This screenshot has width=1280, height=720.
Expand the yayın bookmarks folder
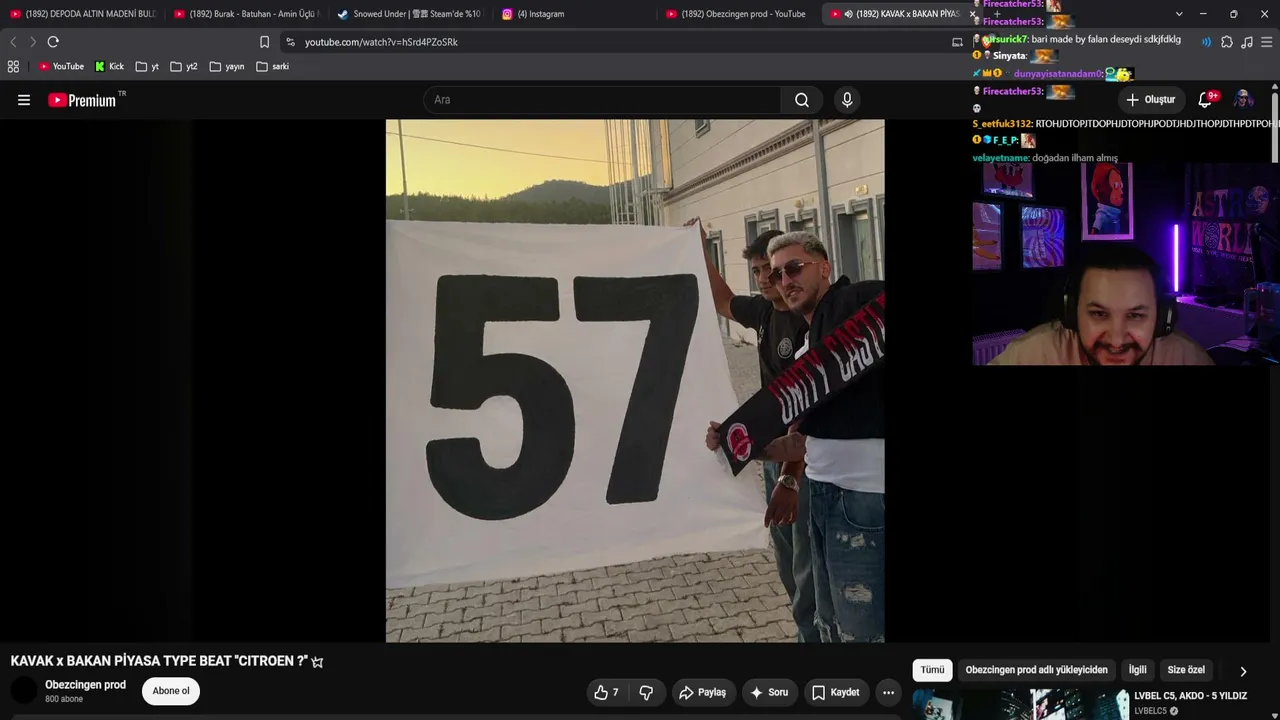coord(227,67)
